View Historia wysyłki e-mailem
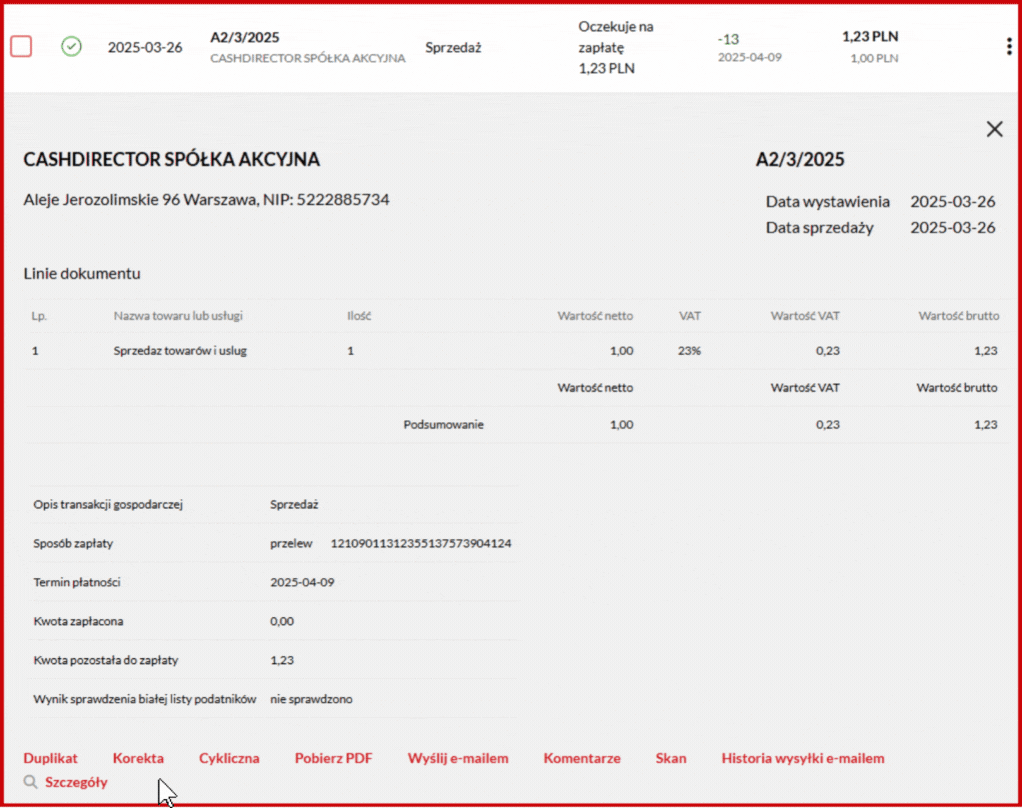Image resolution: width=1022 pixels, height=808 pixels. tap(803, 758)
